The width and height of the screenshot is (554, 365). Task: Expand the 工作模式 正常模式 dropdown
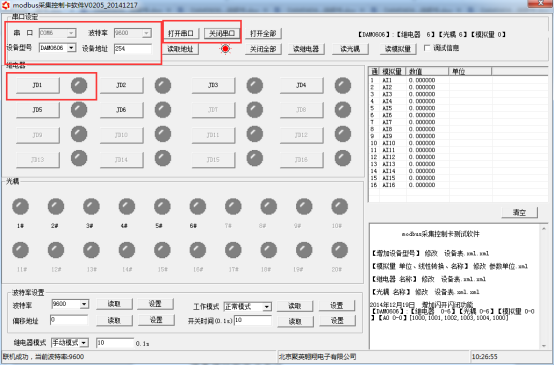point(267,307)
